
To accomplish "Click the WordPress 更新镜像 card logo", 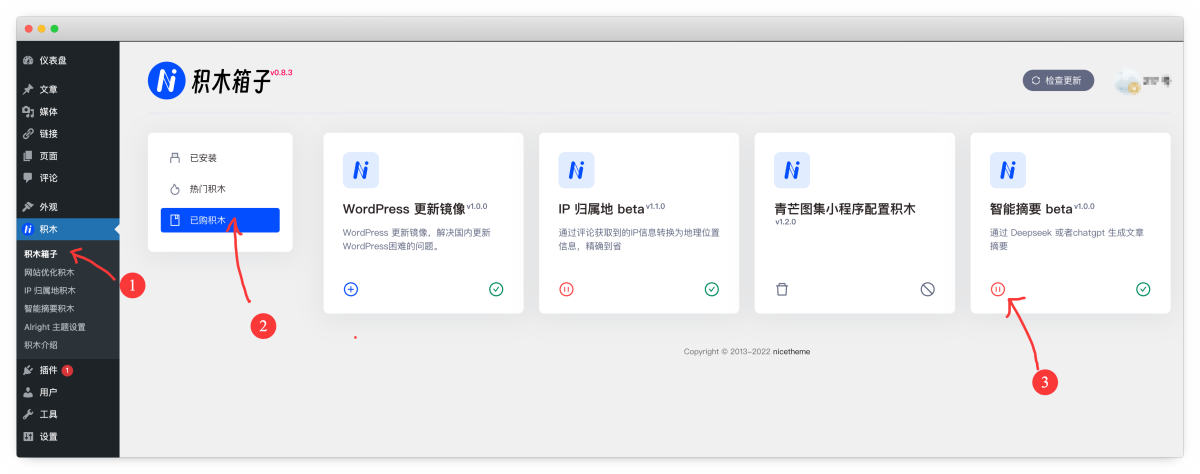I will 361,170.
